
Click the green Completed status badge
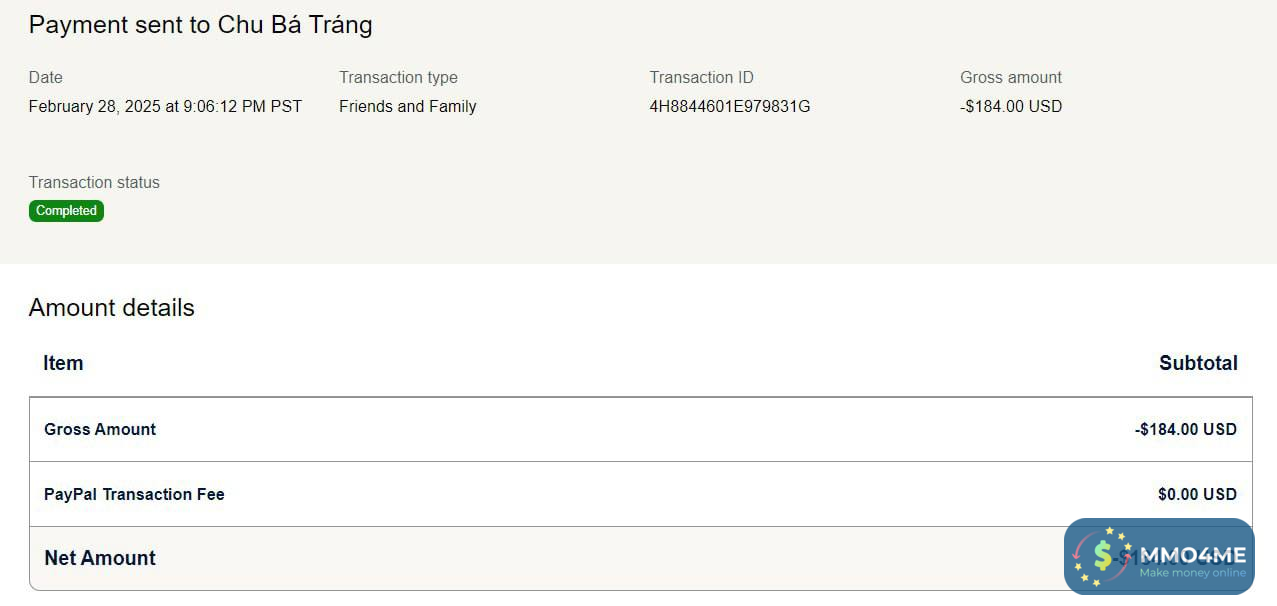click(66, 211)
